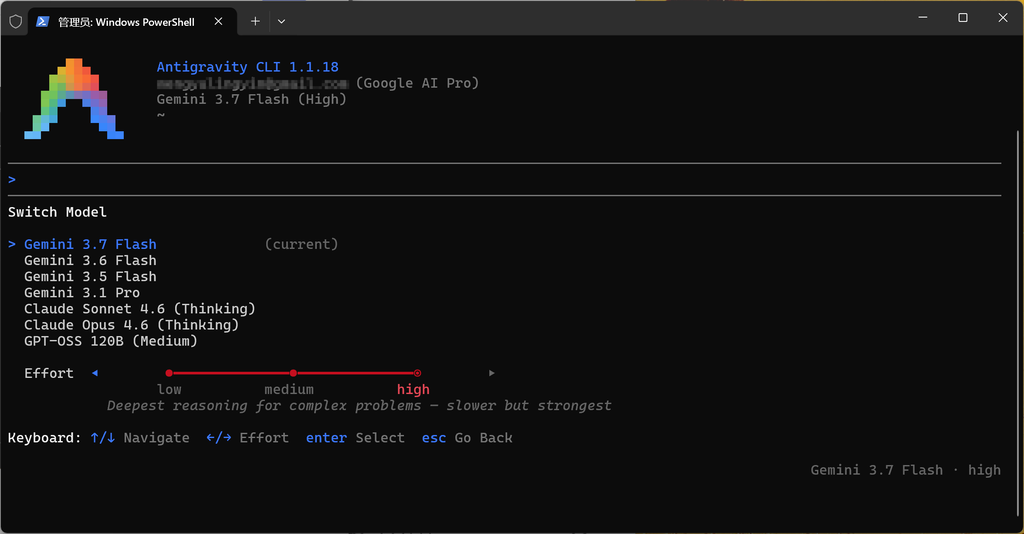Select the high effort slider endpoint
Image resolution: width=1024 pixels, height=534 pixels.
(x=417, y=373)
